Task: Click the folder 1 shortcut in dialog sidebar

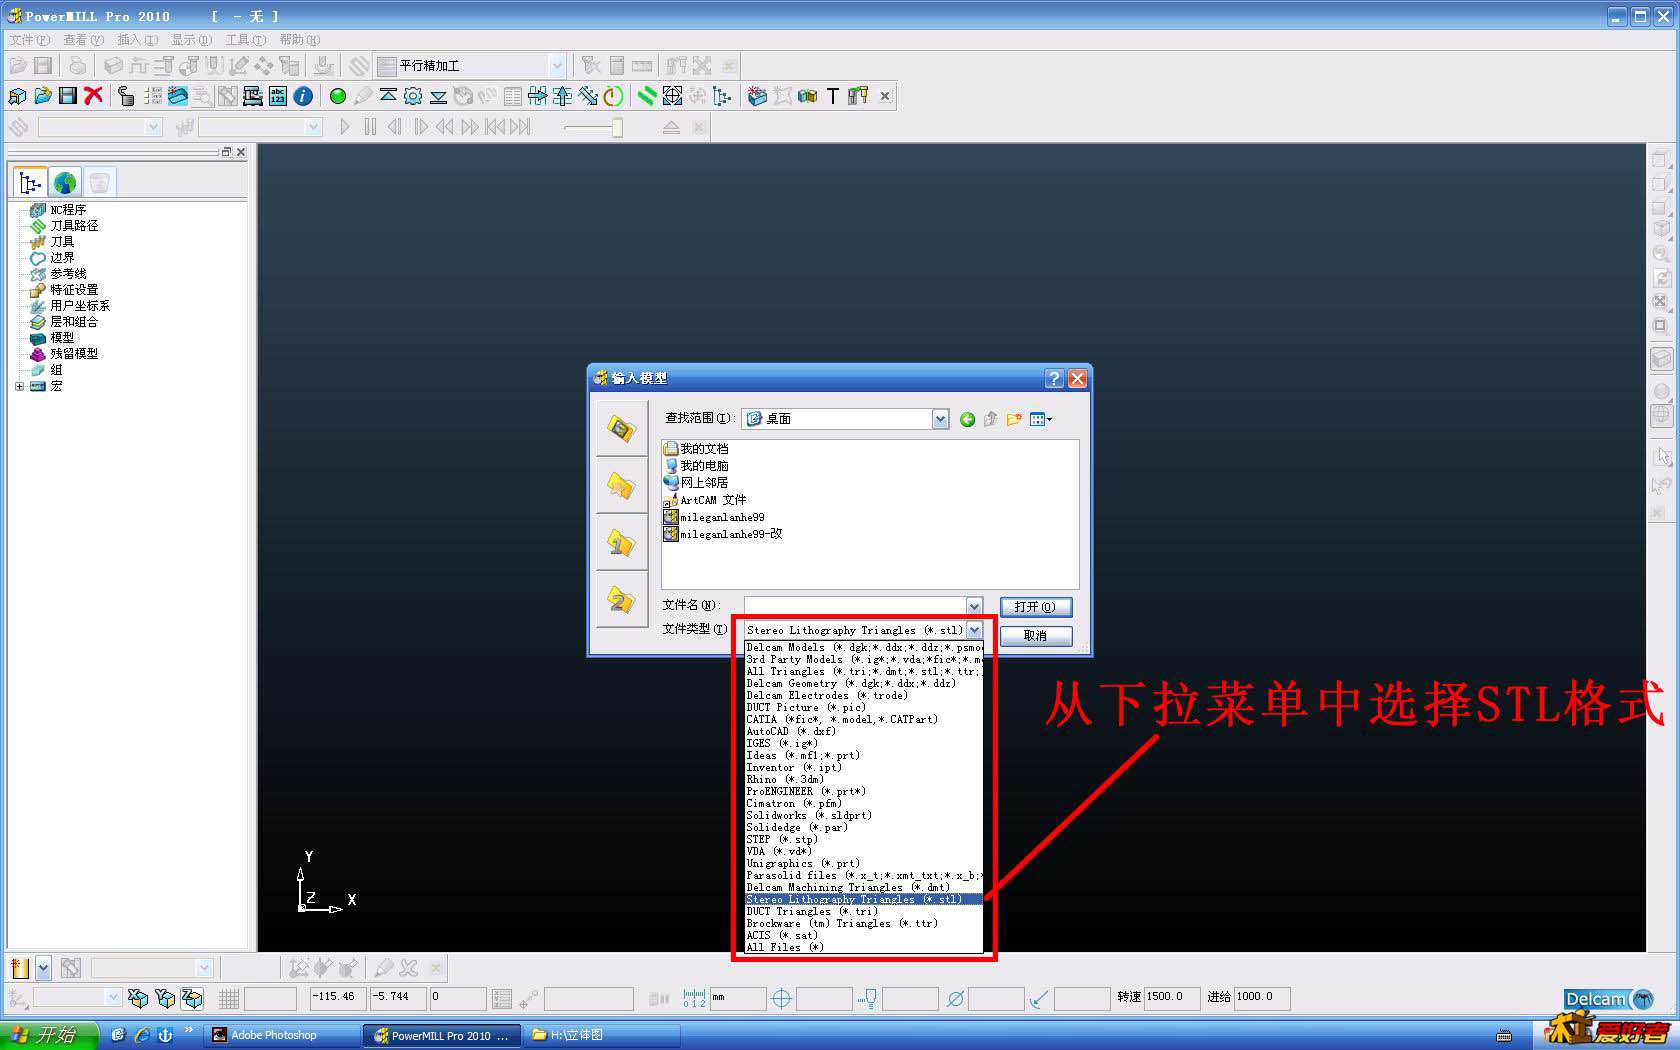Action: [621, 543]
